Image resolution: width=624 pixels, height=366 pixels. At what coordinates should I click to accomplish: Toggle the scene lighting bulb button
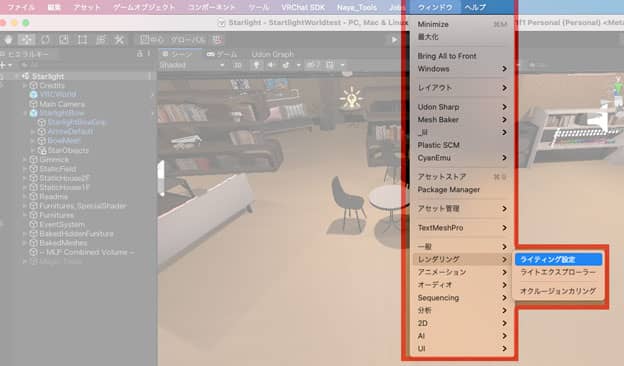click(x=257, y=65)
